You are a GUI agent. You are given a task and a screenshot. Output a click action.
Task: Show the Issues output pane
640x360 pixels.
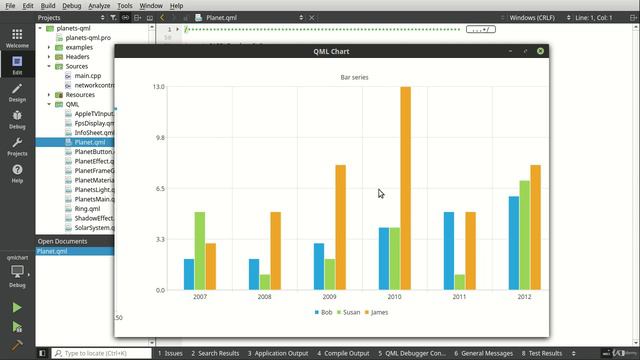tap(170, 353)
